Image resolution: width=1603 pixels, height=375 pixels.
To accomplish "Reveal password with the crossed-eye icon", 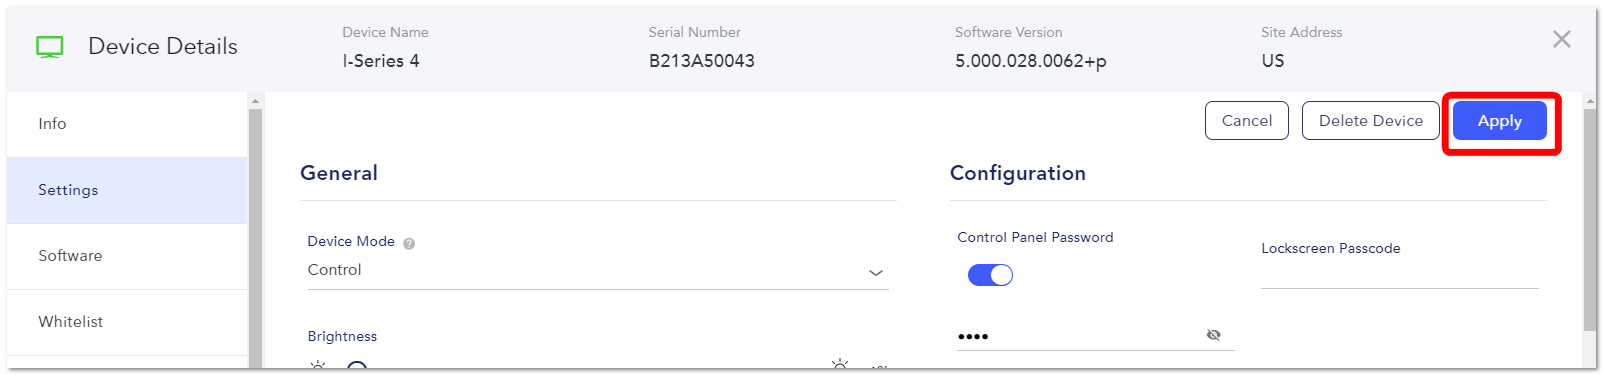I will [1213, 335].
